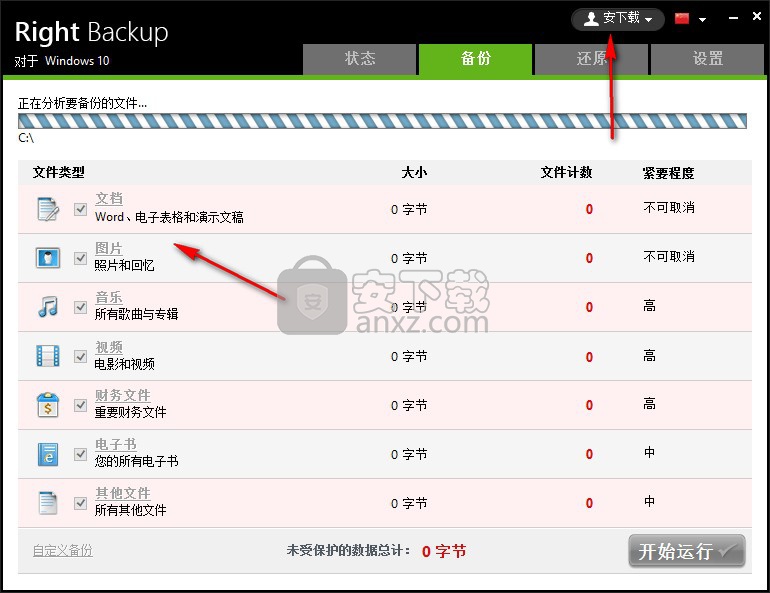Screen dimensions: 770x593
Task: Open the 音乐 music link
Action: (109, 297)
